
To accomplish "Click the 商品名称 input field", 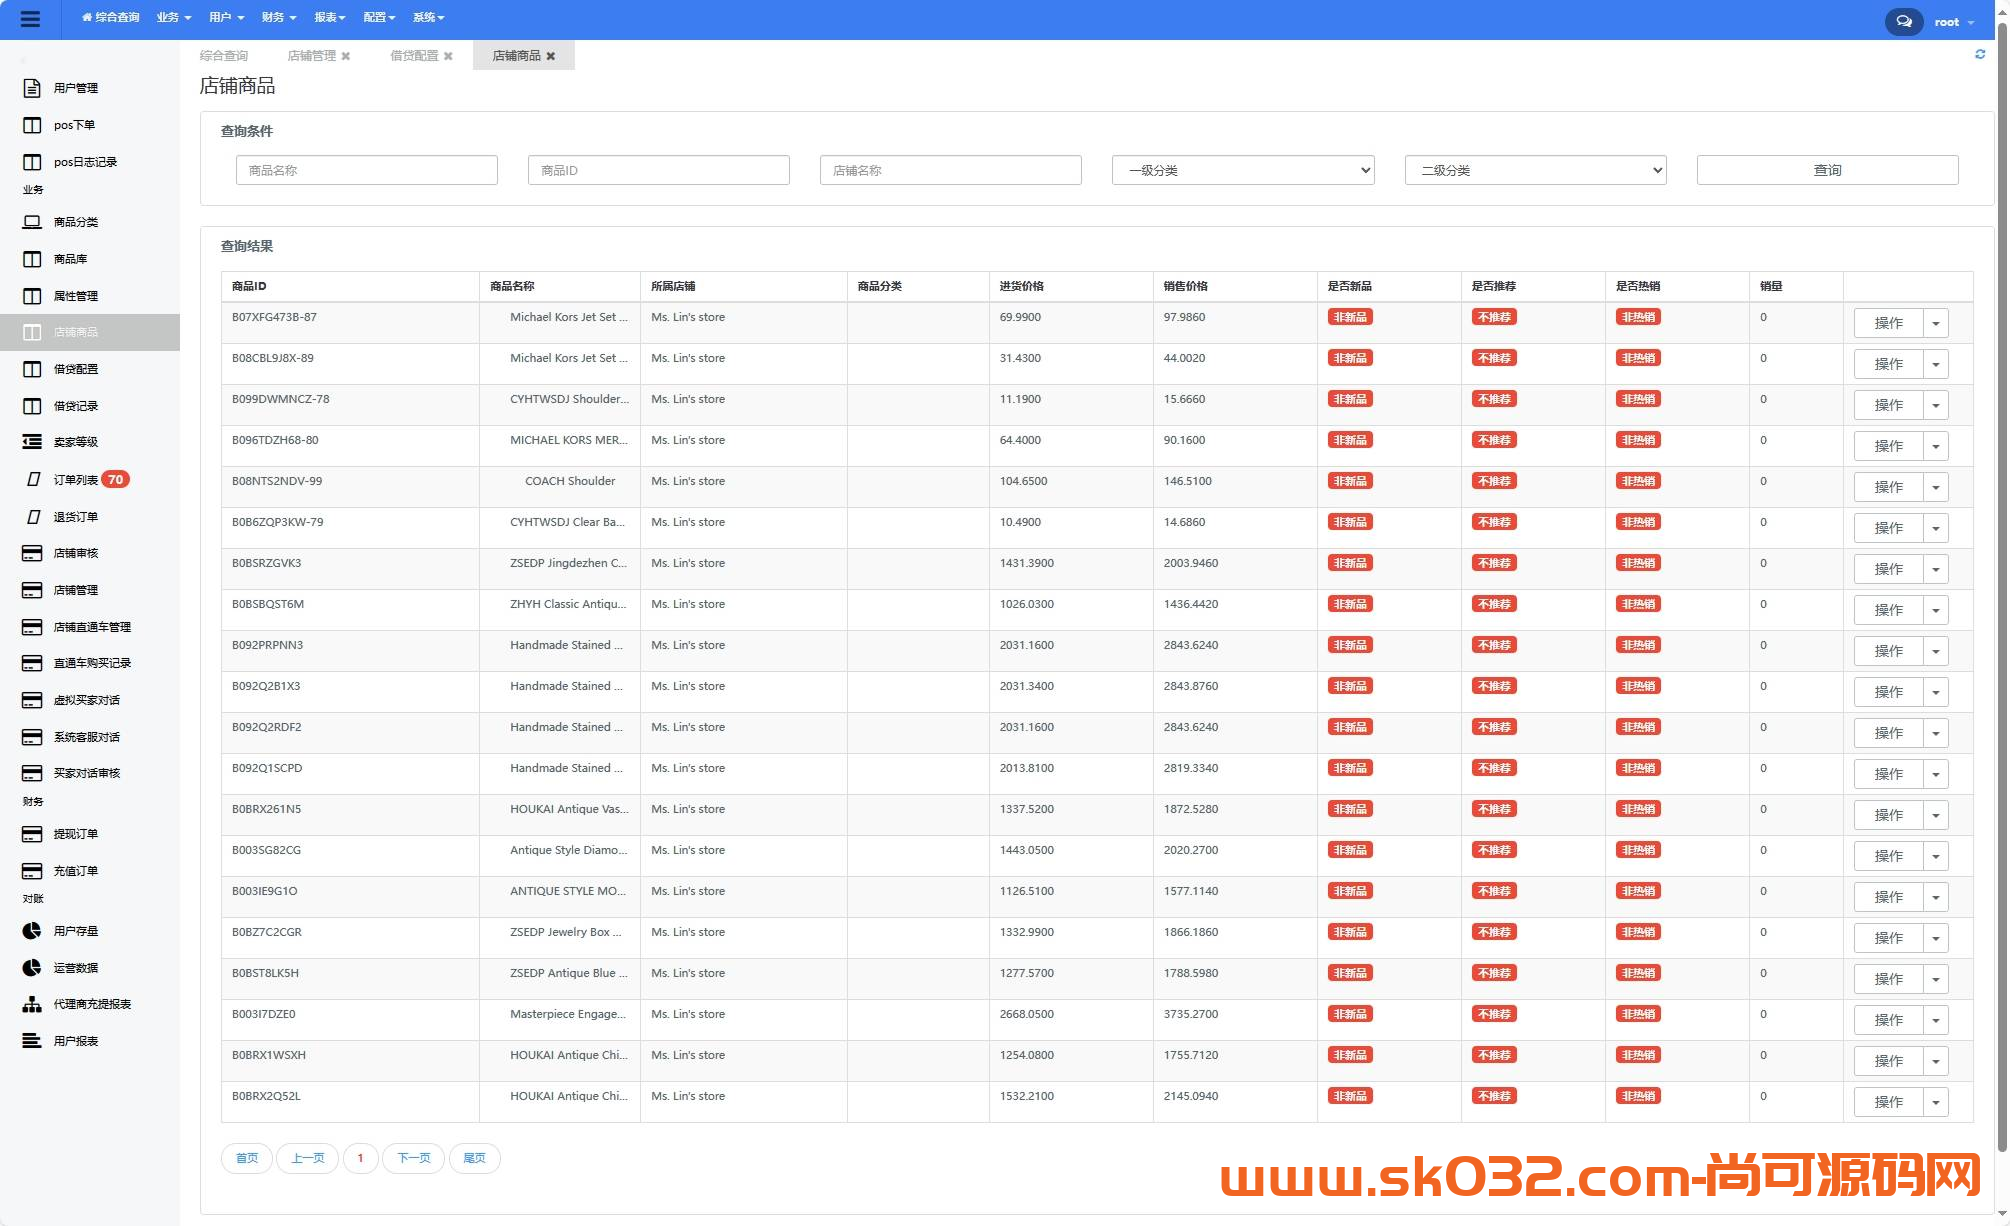I will point(368,169).
